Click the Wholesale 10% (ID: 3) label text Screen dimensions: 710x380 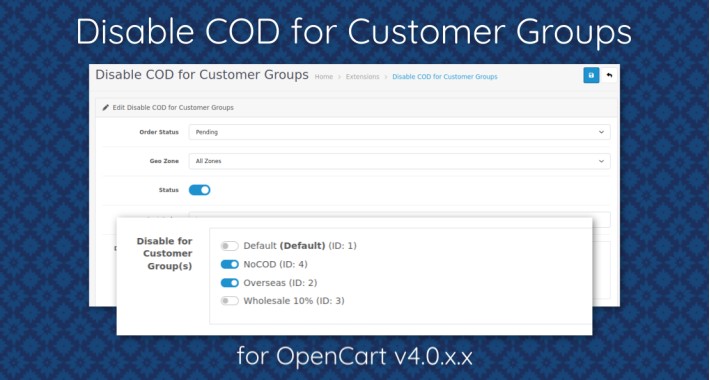(x=294, y=301)
